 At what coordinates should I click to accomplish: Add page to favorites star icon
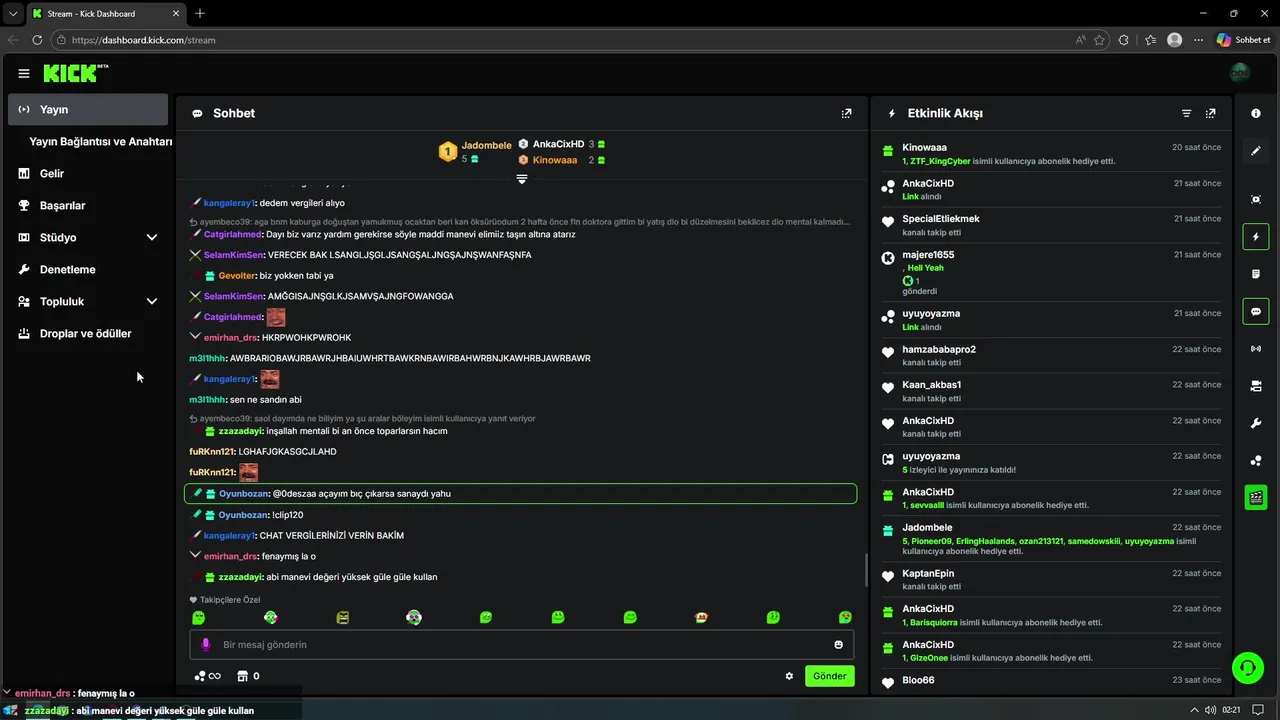click(1099, 40)
